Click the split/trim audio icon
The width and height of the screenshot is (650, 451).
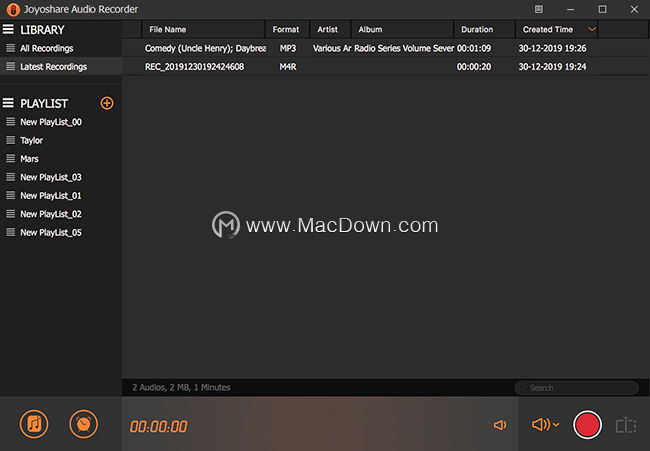pyautogui.click(x=626, y=425)
